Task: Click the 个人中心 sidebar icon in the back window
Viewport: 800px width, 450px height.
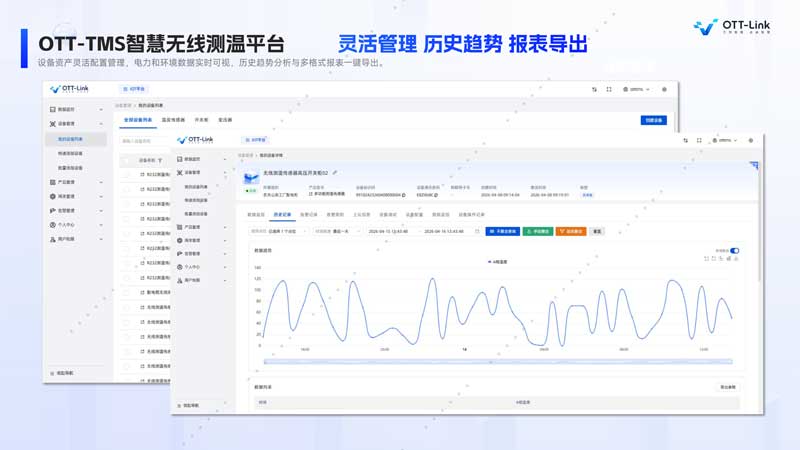Action: pyautogui.click(x=53, y=225)
